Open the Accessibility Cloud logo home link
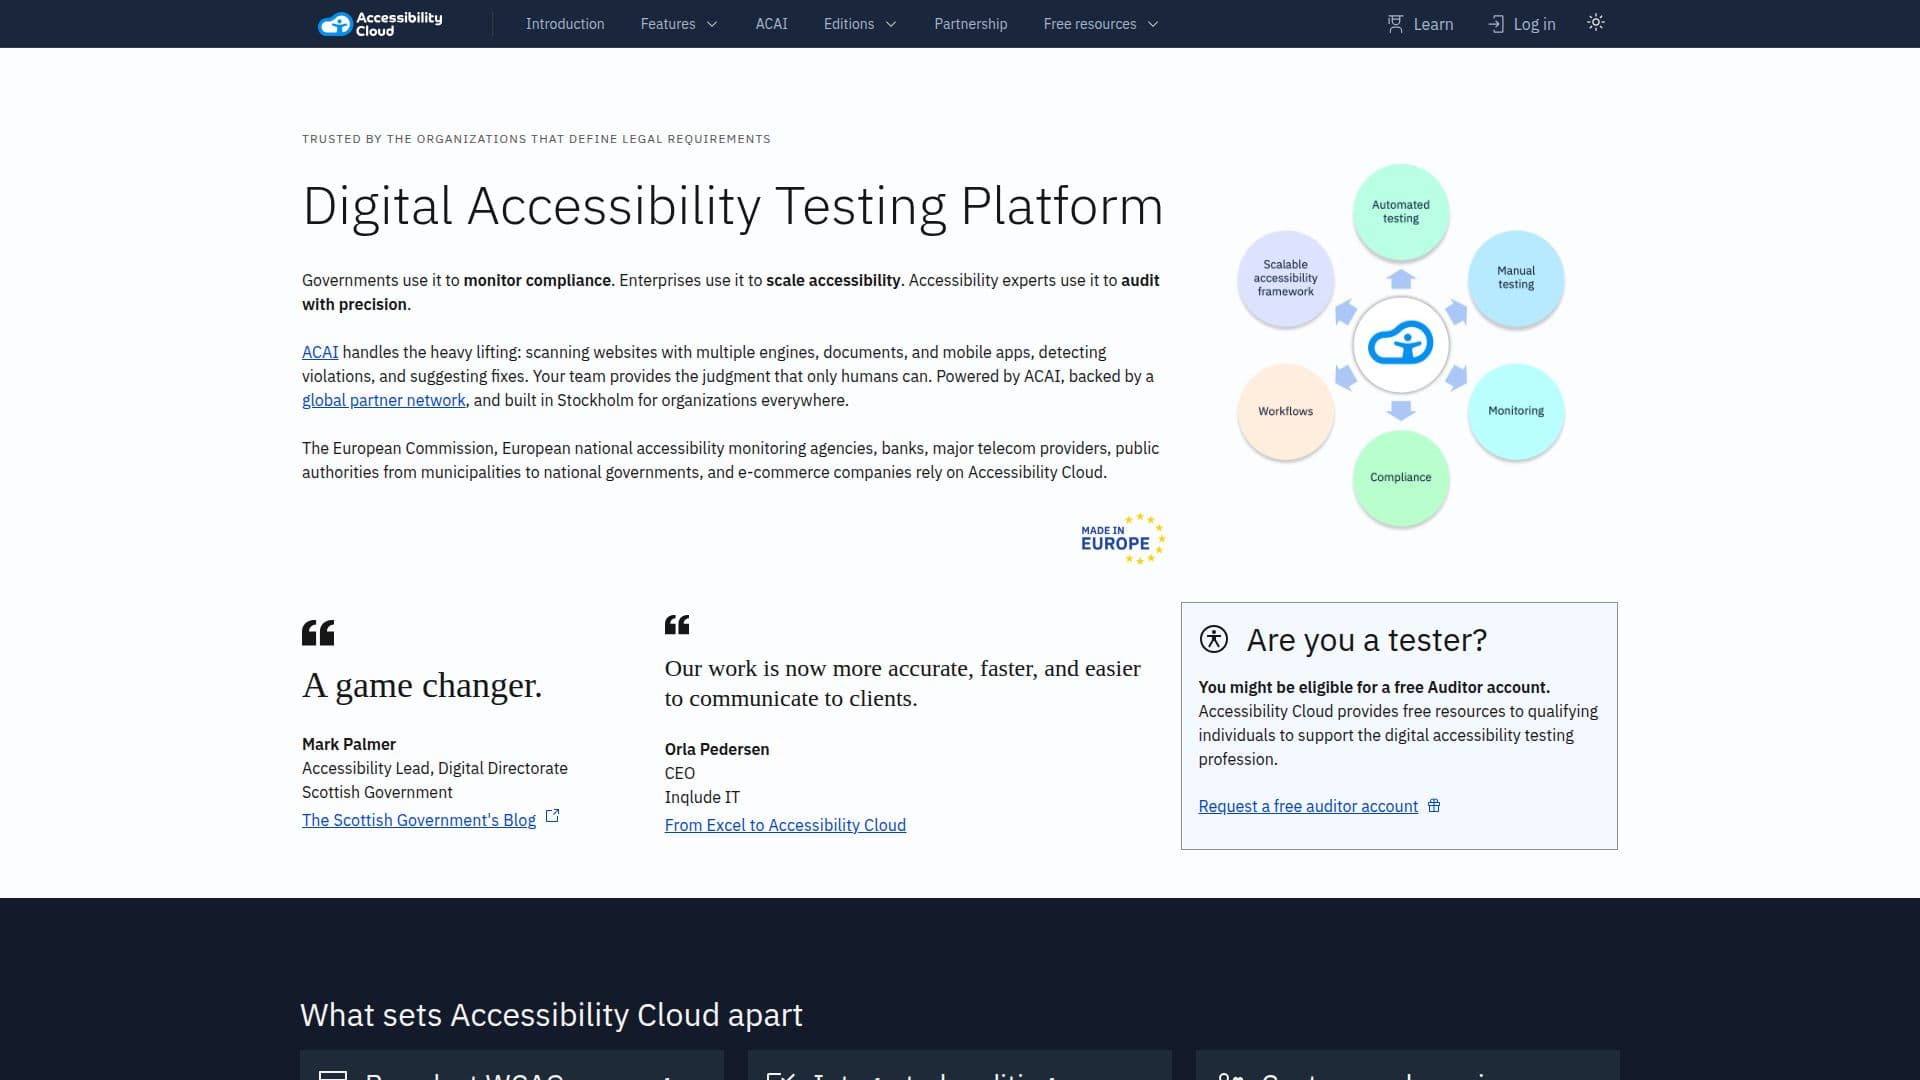Viewport: 1920px width, 1080px height. (x=380, y=24)
